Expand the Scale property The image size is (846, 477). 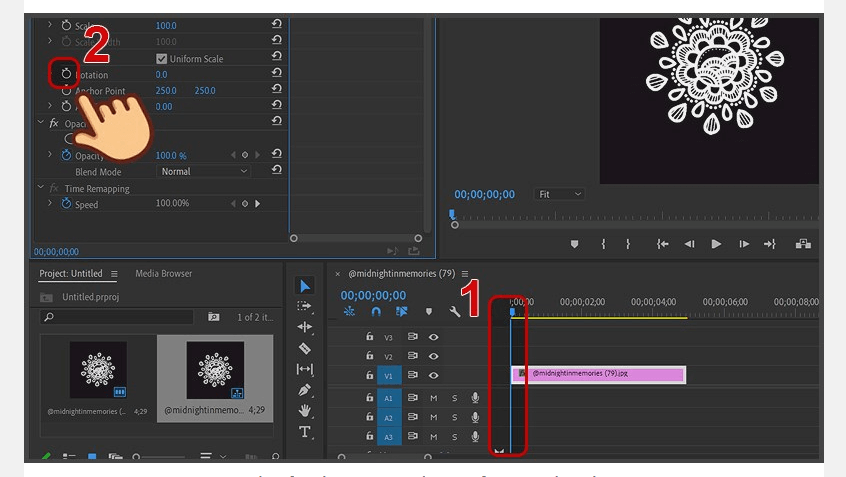(x=50, y=24)
